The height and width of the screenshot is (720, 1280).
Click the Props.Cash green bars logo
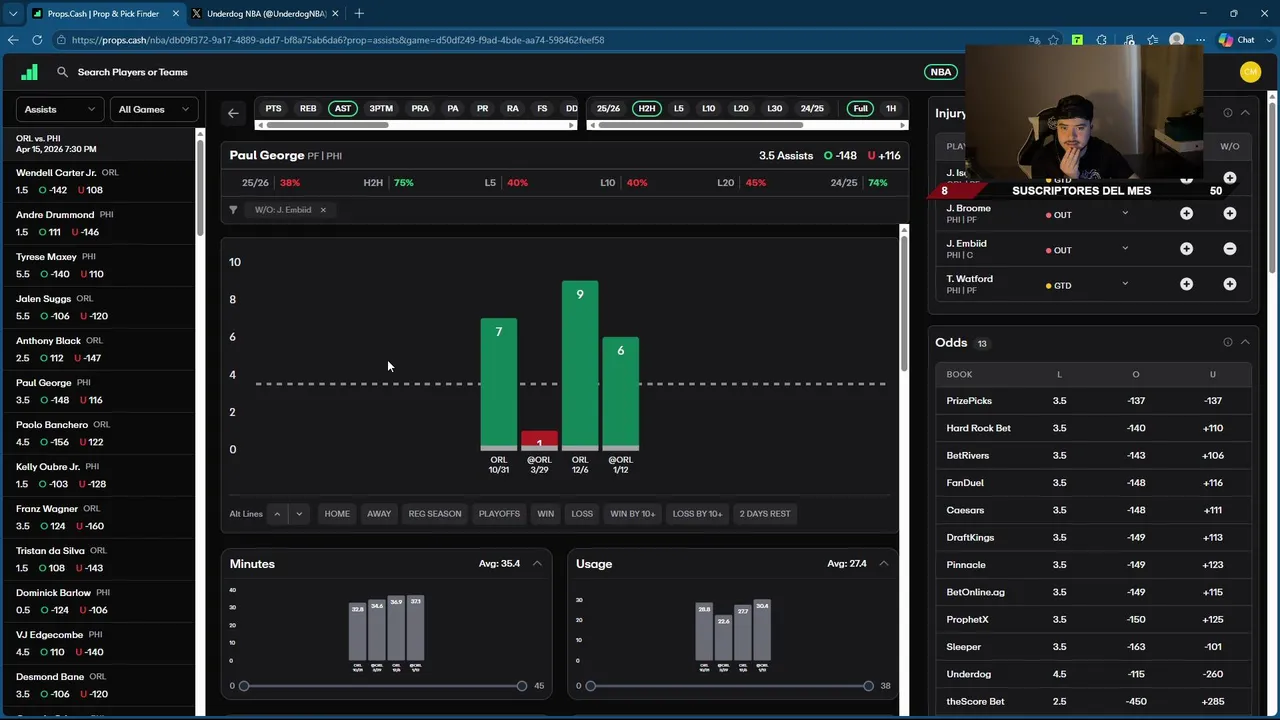29,72
